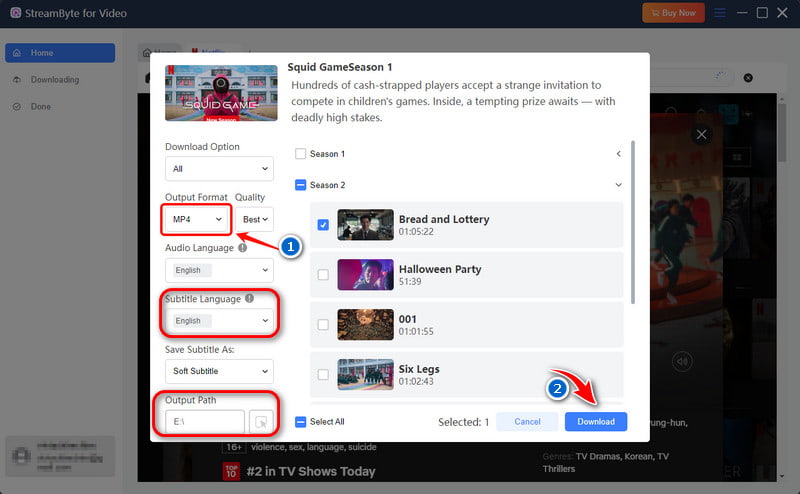Close the Netflix preview with the X icon
This screenshot has width=800, height=494.
coord(702,135)
